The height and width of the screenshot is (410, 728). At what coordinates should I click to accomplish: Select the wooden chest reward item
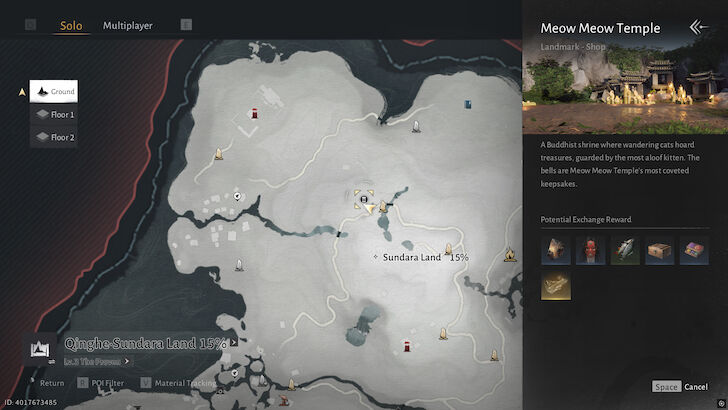click(660, 250)
